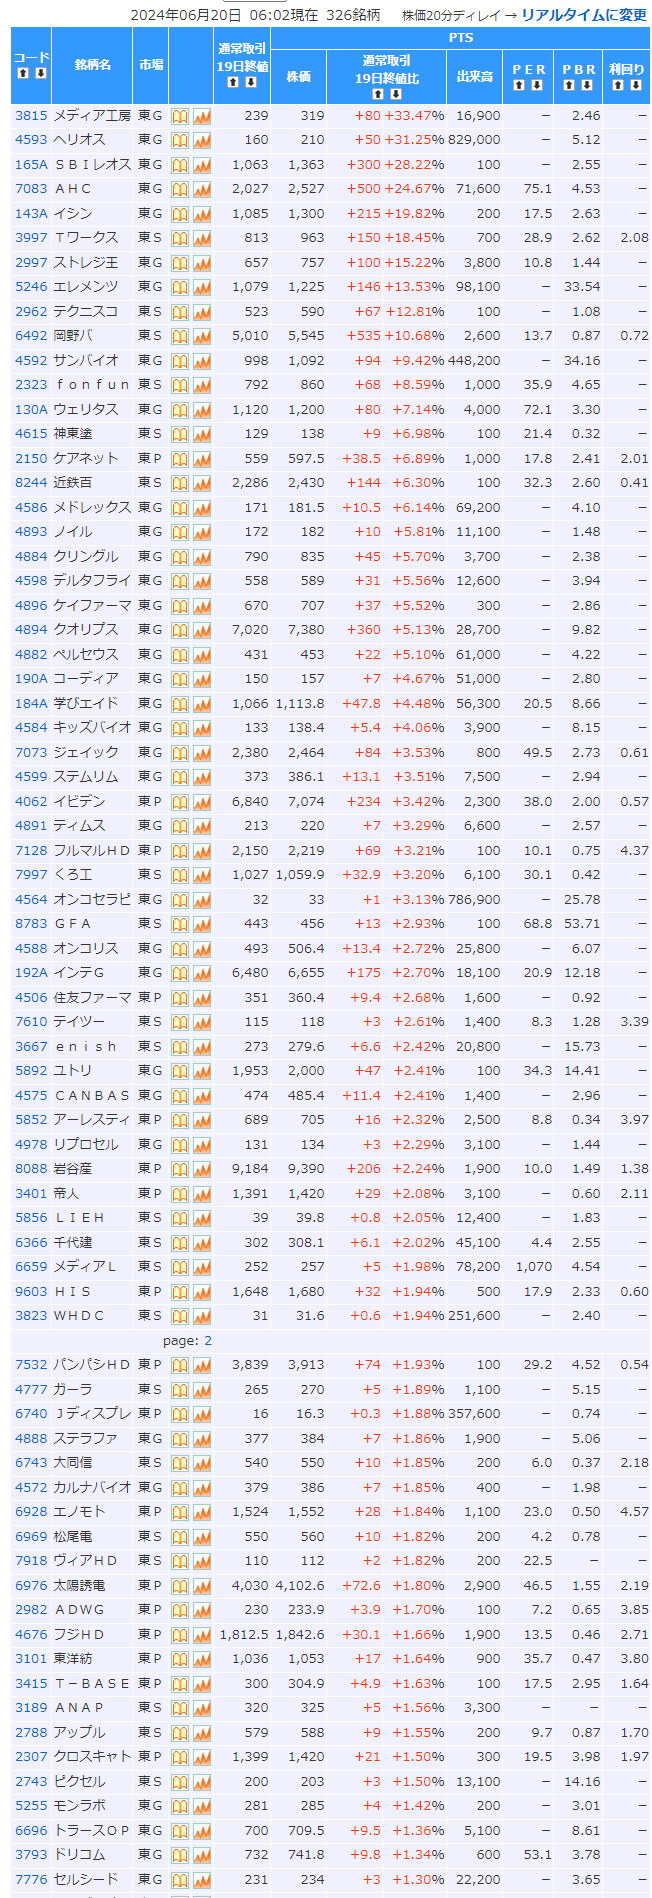Click 銘柄名 column header
Screen dimensions: 652x1898
click(x=92, y=65)
